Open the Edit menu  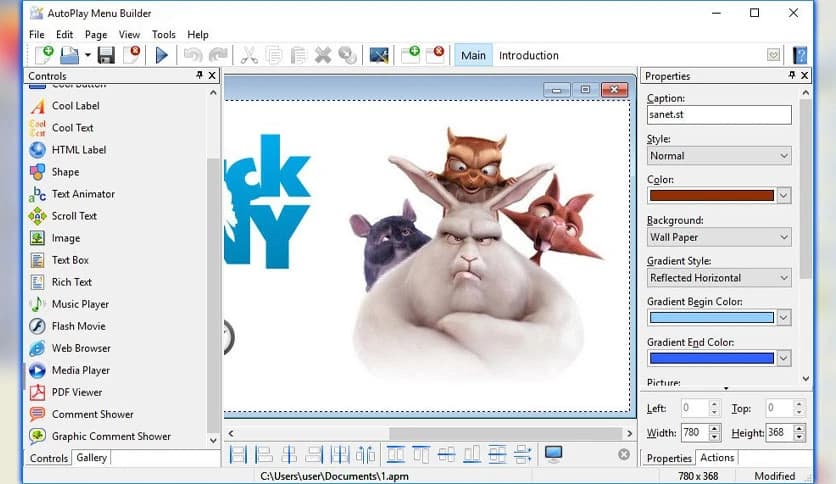tap(65, 35)
